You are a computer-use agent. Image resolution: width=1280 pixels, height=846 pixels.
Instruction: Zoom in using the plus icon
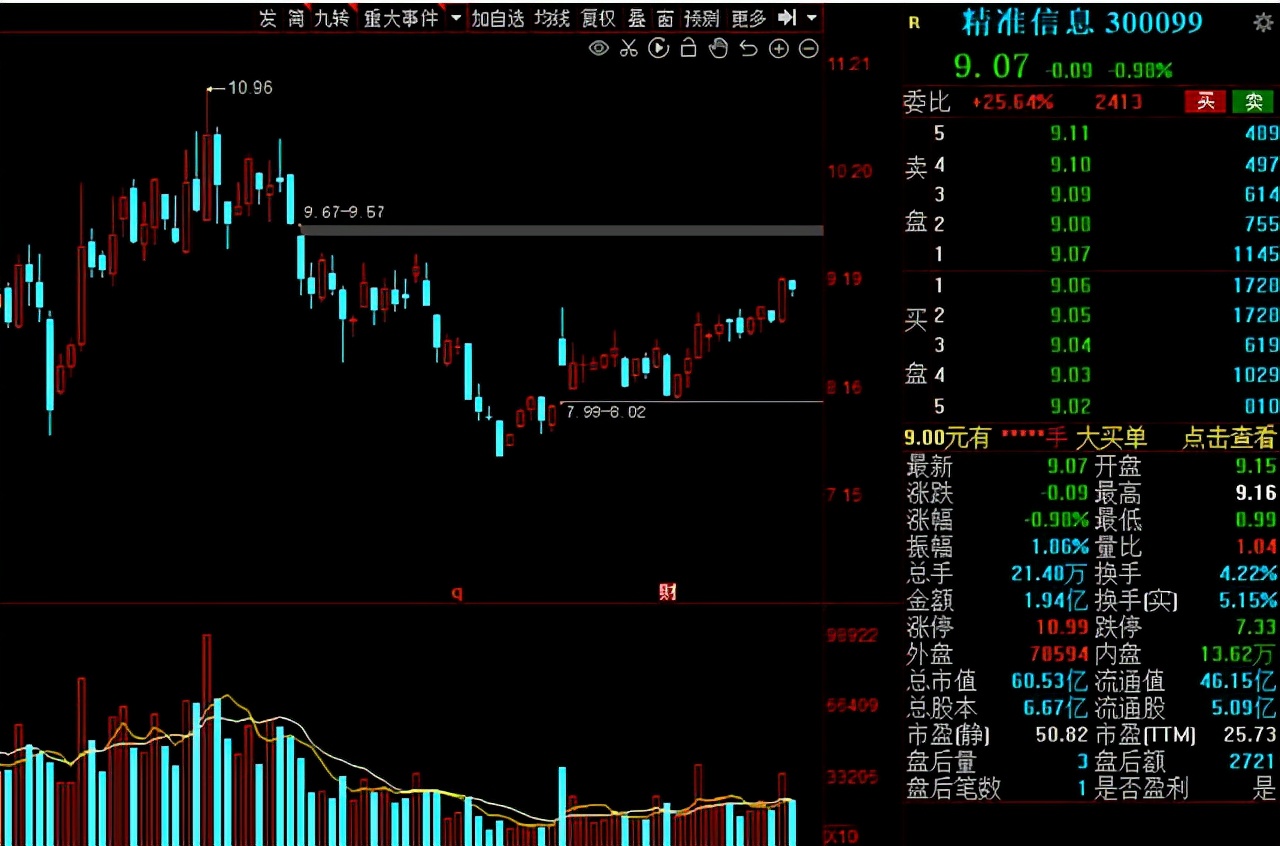(x=779, y=48)
